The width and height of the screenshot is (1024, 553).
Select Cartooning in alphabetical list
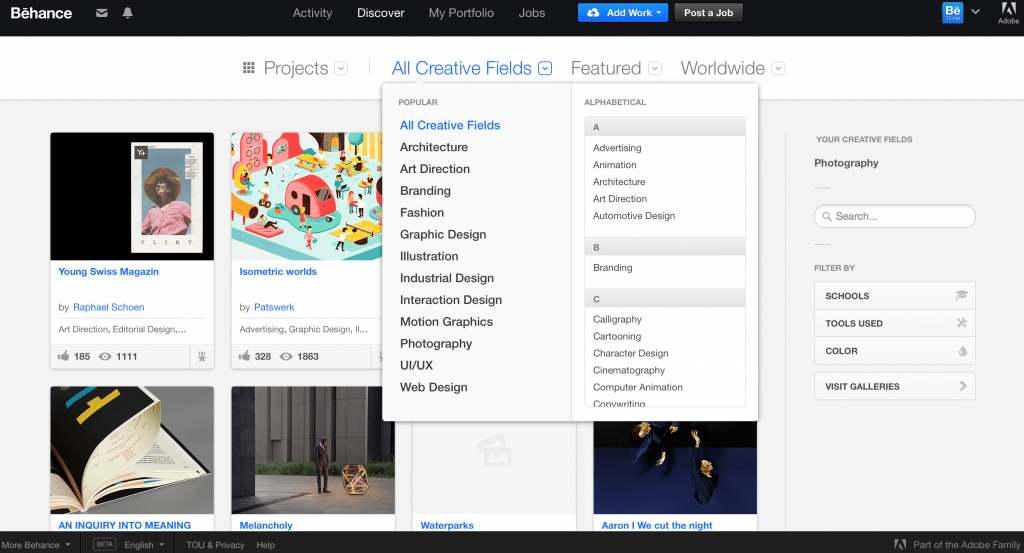(616, 336)
